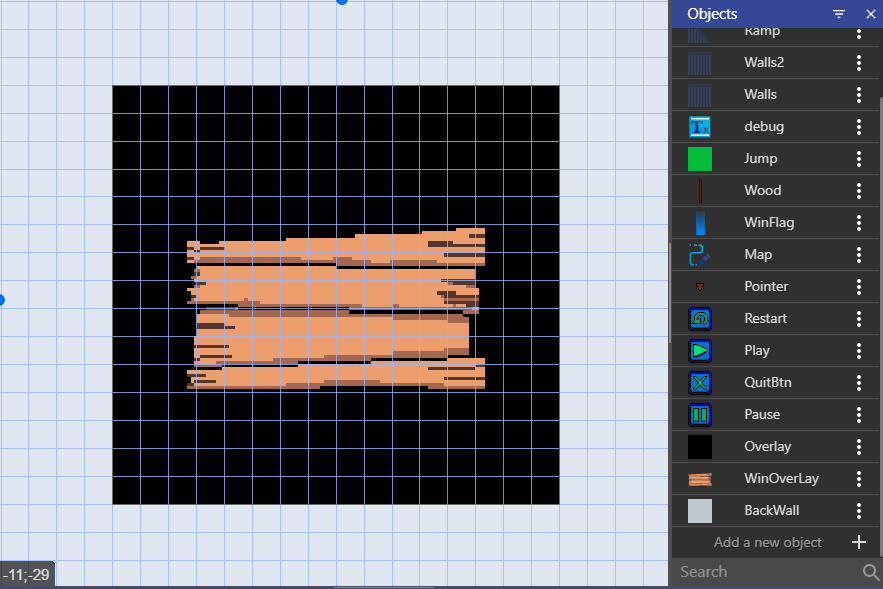Open the three-dot menu for Pointer
Image resolution: width=883 pixels, height=589 pixels.
coord(859,287)
